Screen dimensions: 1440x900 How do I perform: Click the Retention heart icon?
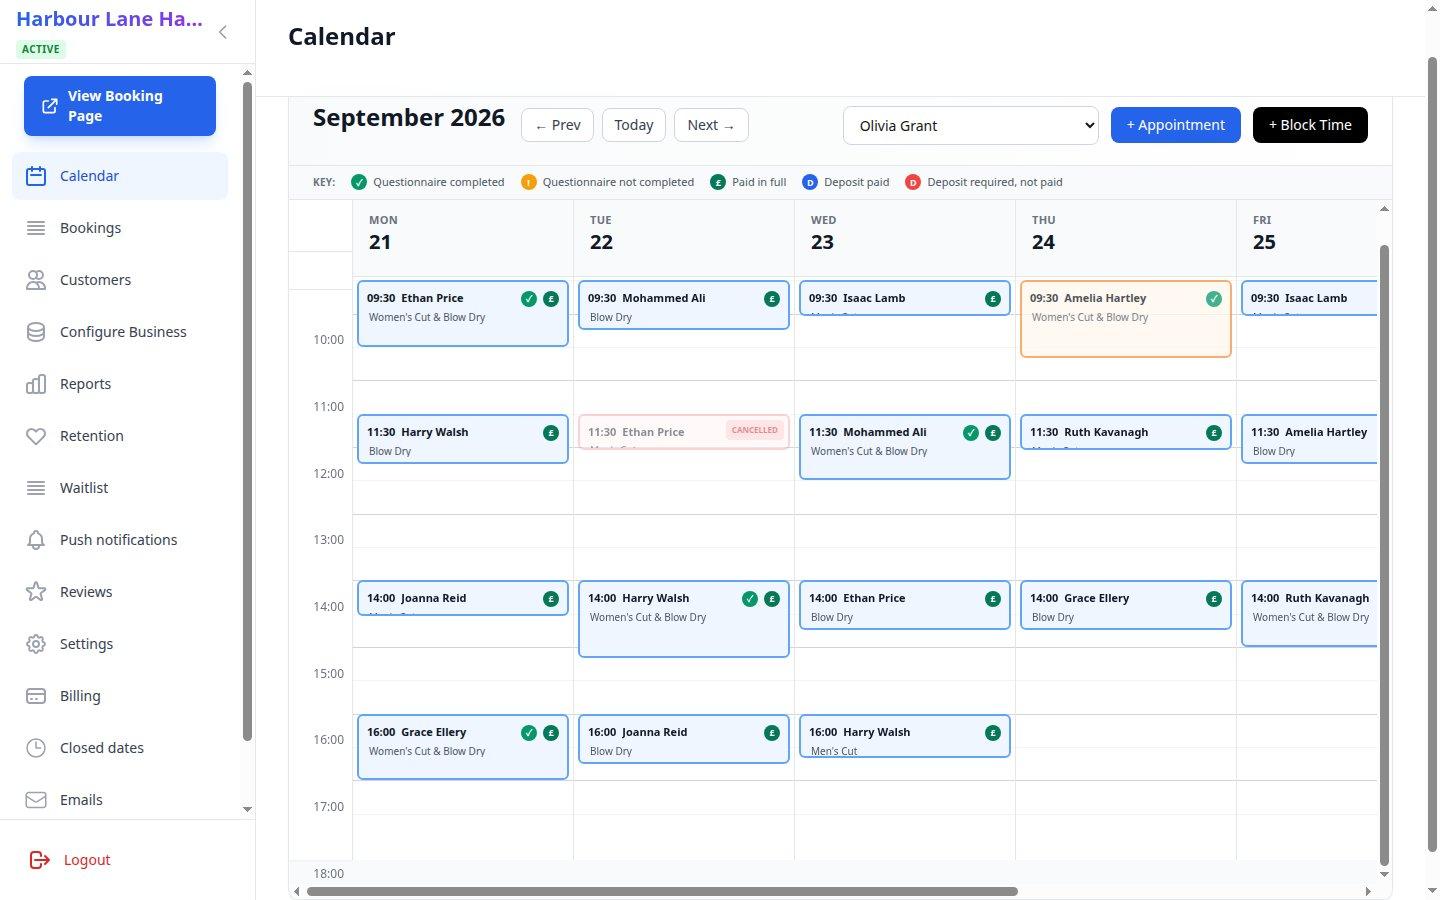click(36, 436)
